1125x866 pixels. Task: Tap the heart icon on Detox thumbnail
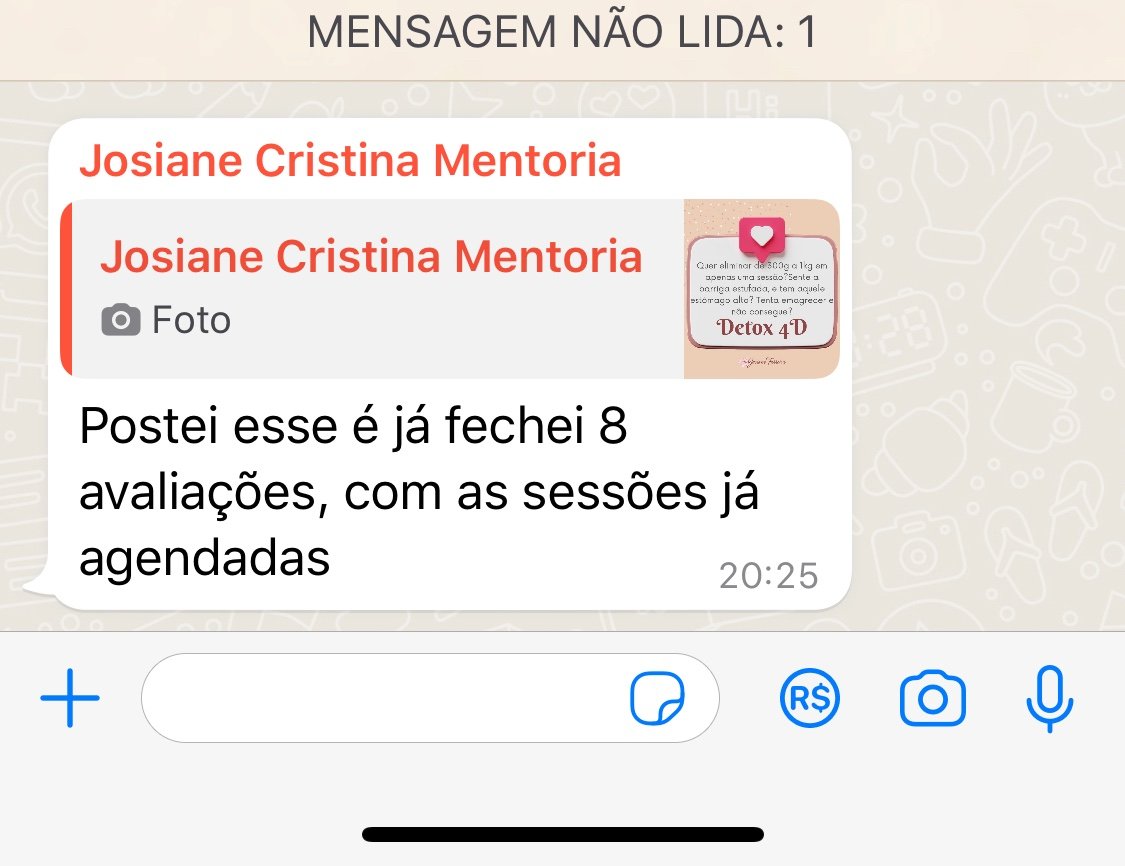[762, 236]
